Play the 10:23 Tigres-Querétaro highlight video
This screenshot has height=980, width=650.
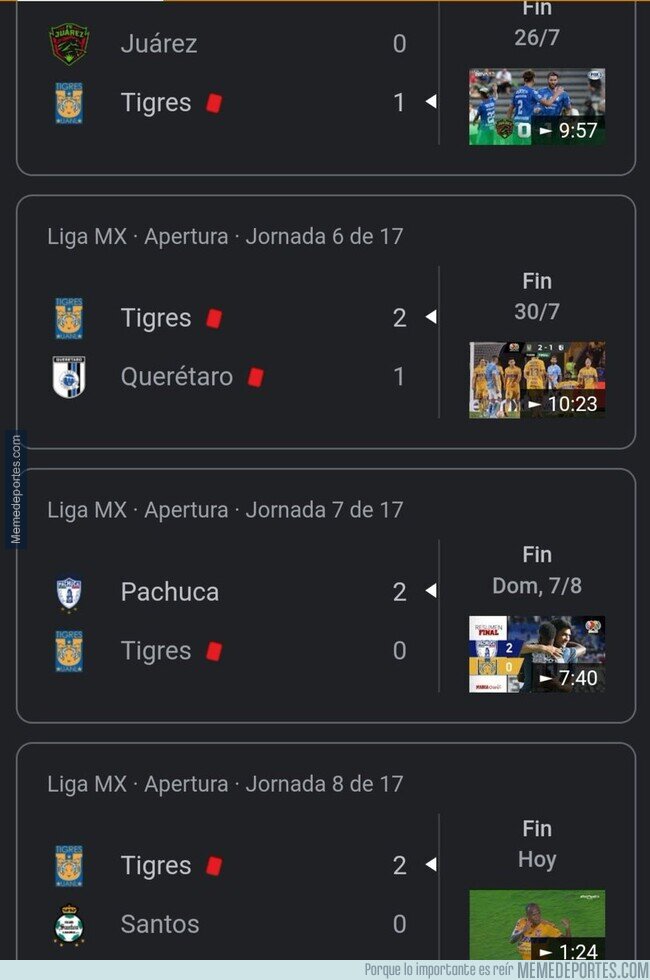point(537,379)
